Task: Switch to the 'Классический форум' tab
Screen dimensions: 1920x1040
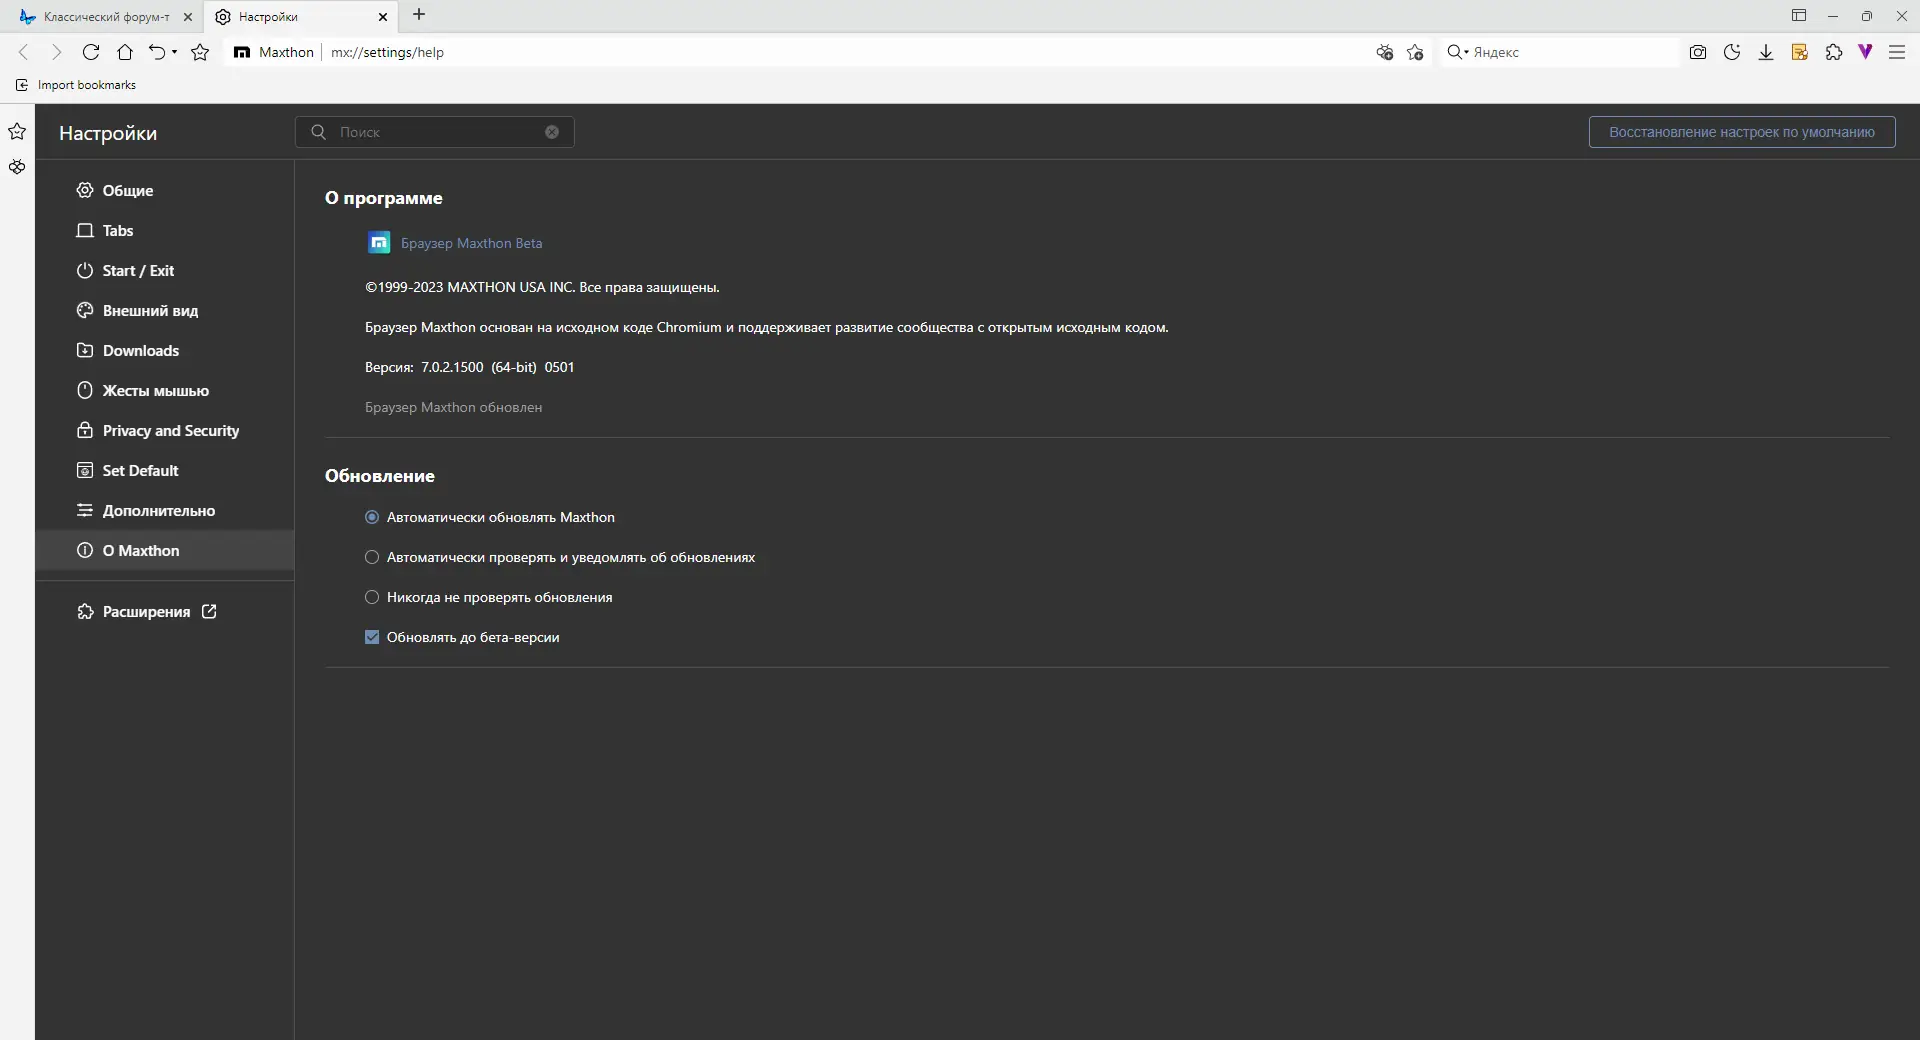Action: [x=100, y=17]
